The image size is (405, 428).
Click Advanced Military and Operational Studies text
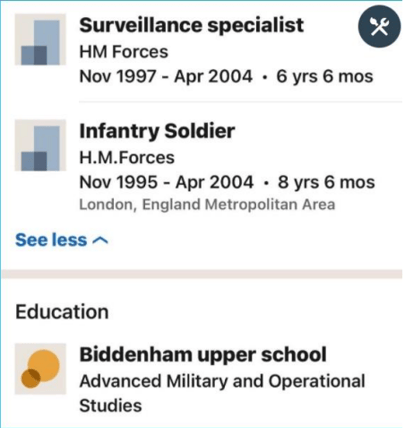(x=222, y=393)
